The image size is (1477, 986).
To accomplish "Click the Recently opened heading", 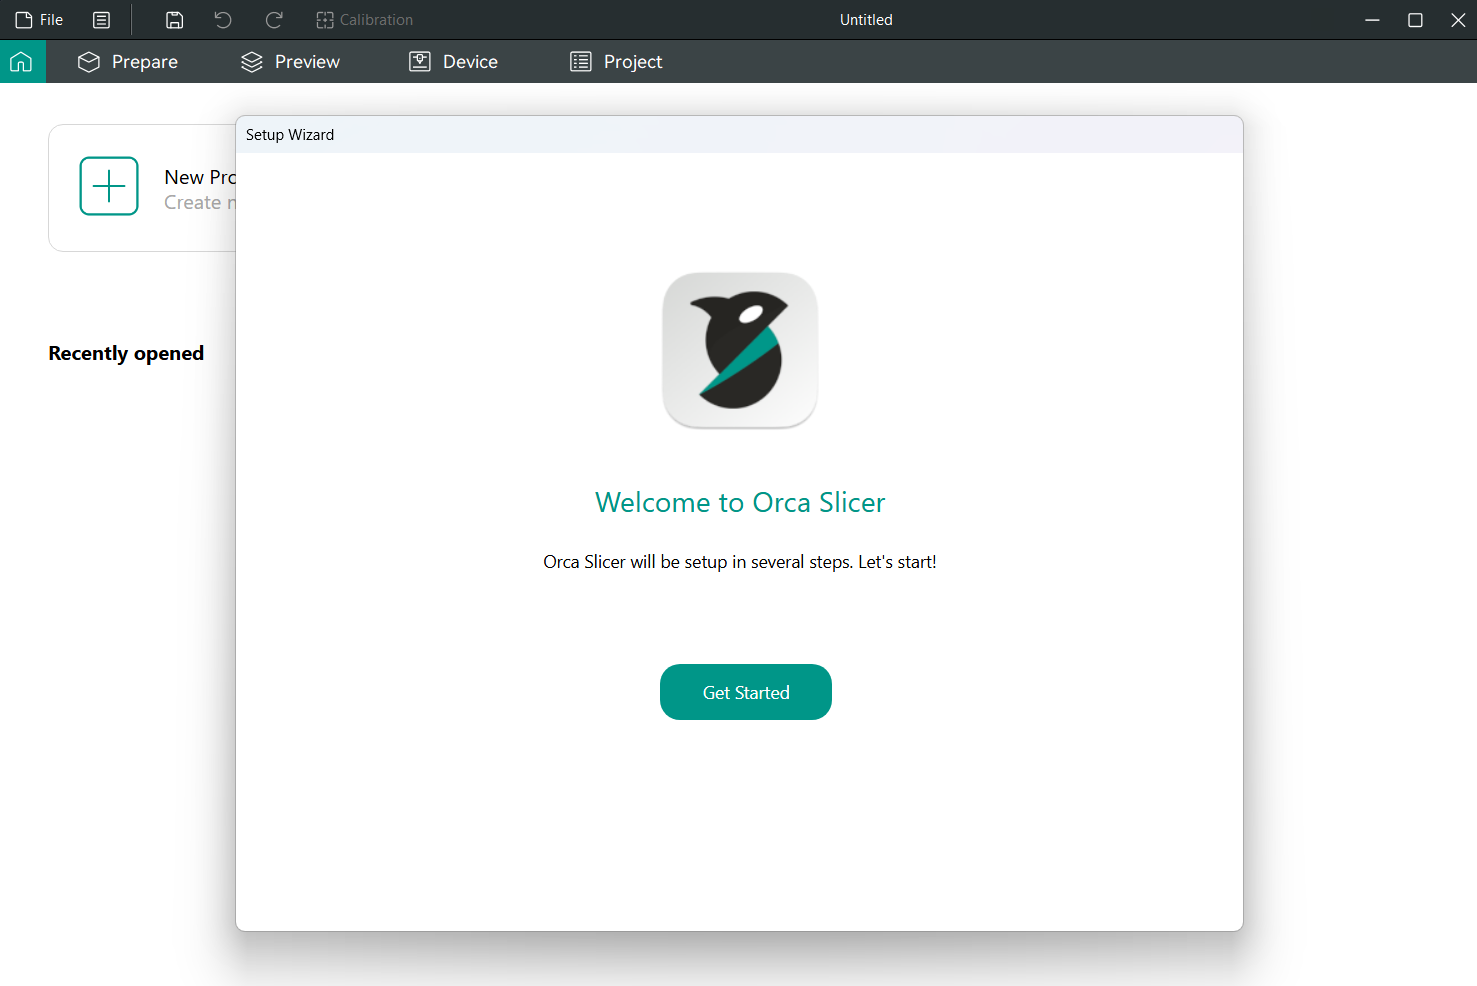I will (126, 353).
